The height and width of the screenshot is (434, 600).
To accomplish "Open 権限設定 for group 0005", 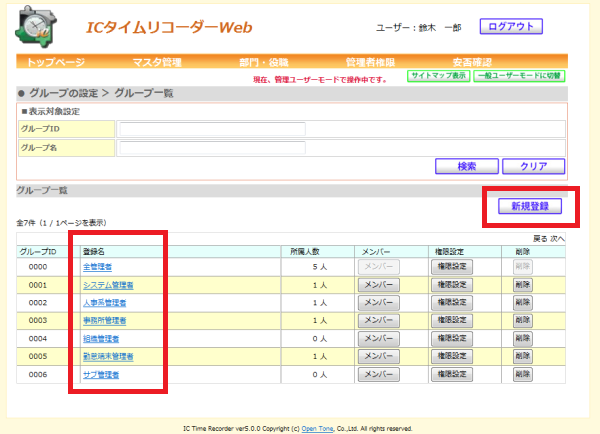I will (452, 356).
